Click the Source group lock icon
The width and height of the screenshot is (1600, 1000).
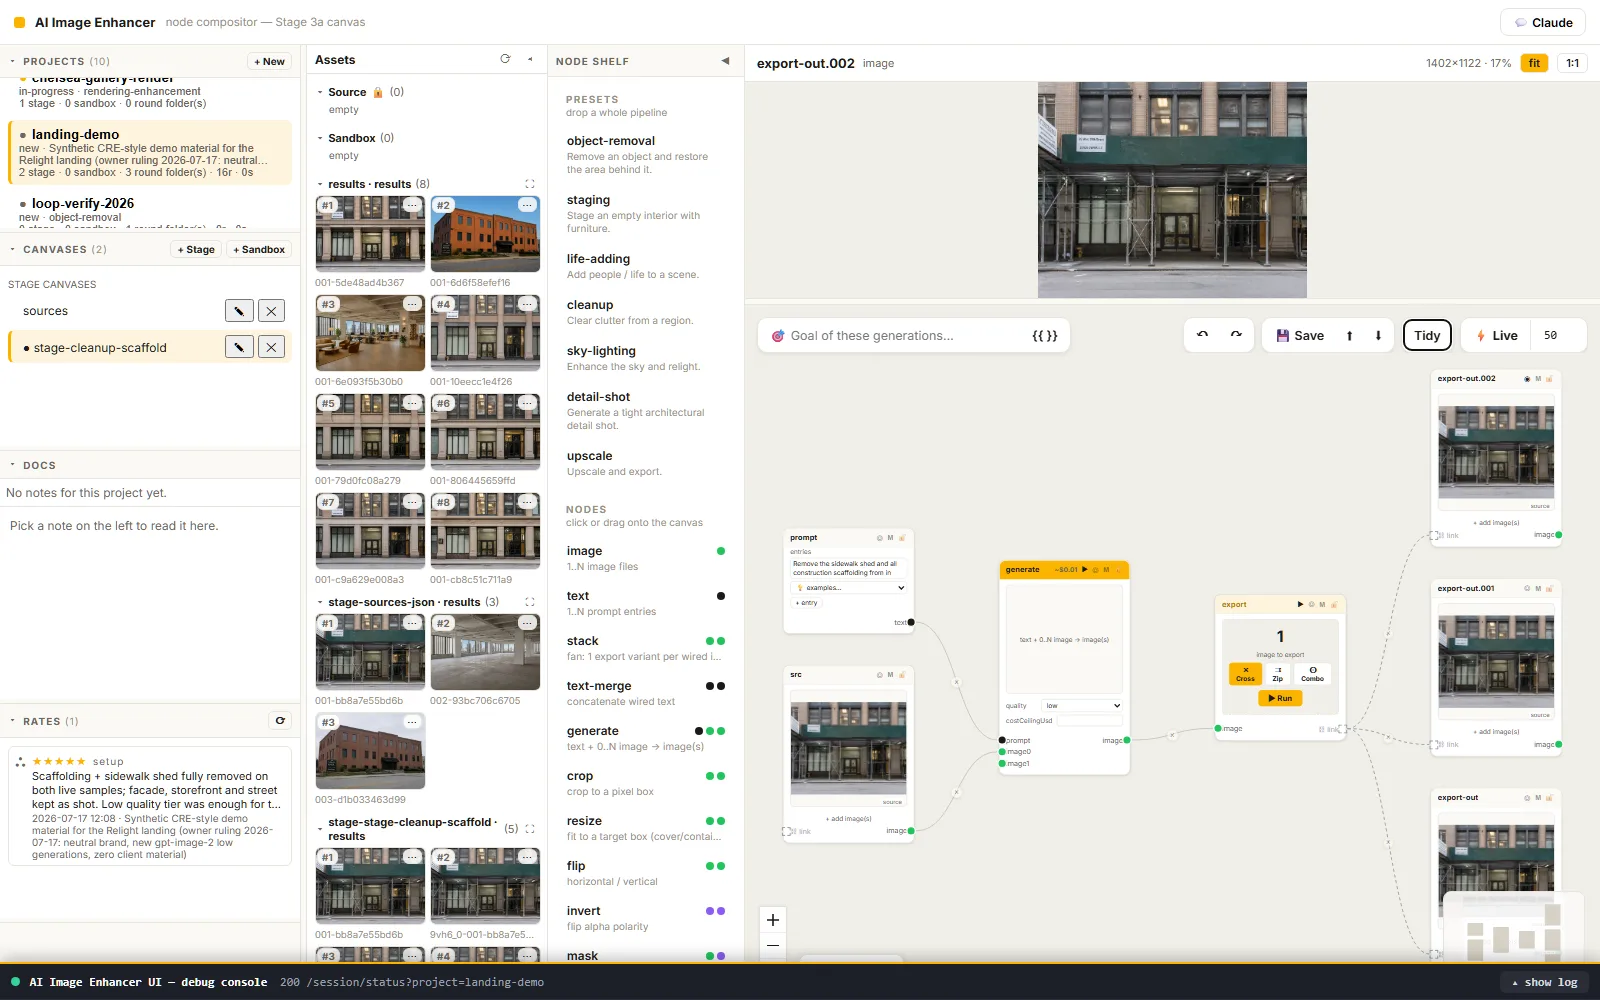pyautogui.click(x=378, y=92)
